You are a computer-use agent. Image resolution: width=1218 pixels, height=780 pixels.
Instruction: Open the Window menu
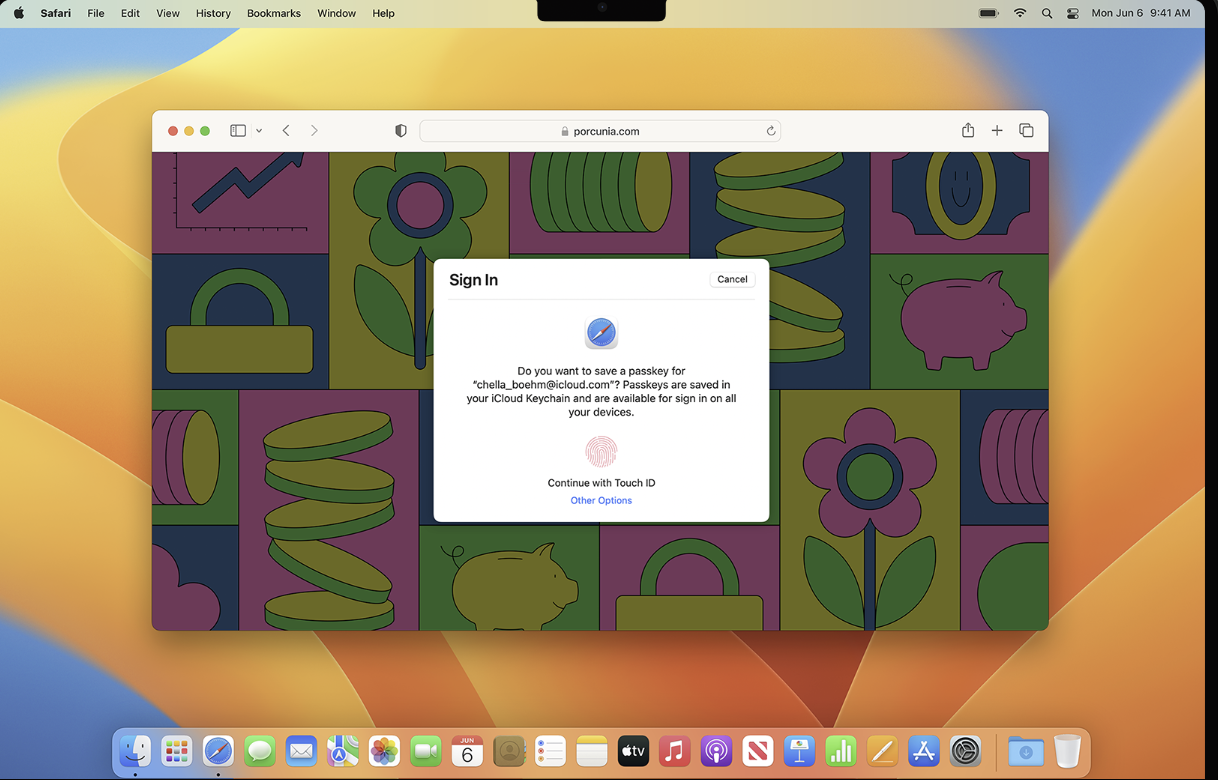336,13
